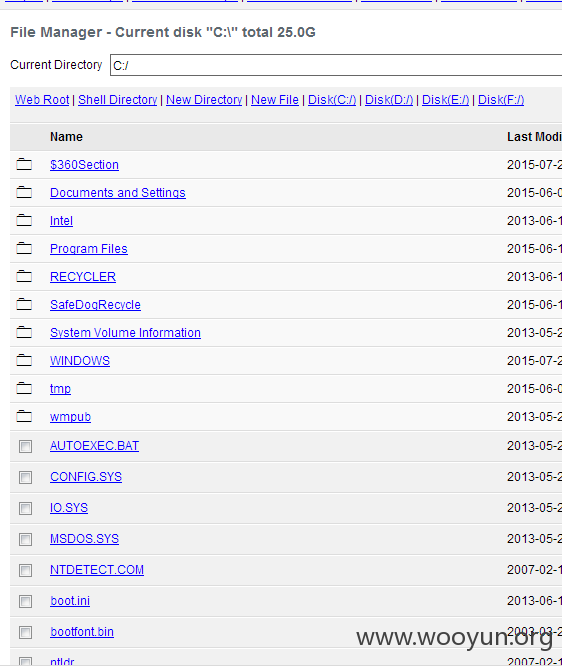Browse into the WINDOWS folder
Screen dimensions: 562x666
coord(80,361)
